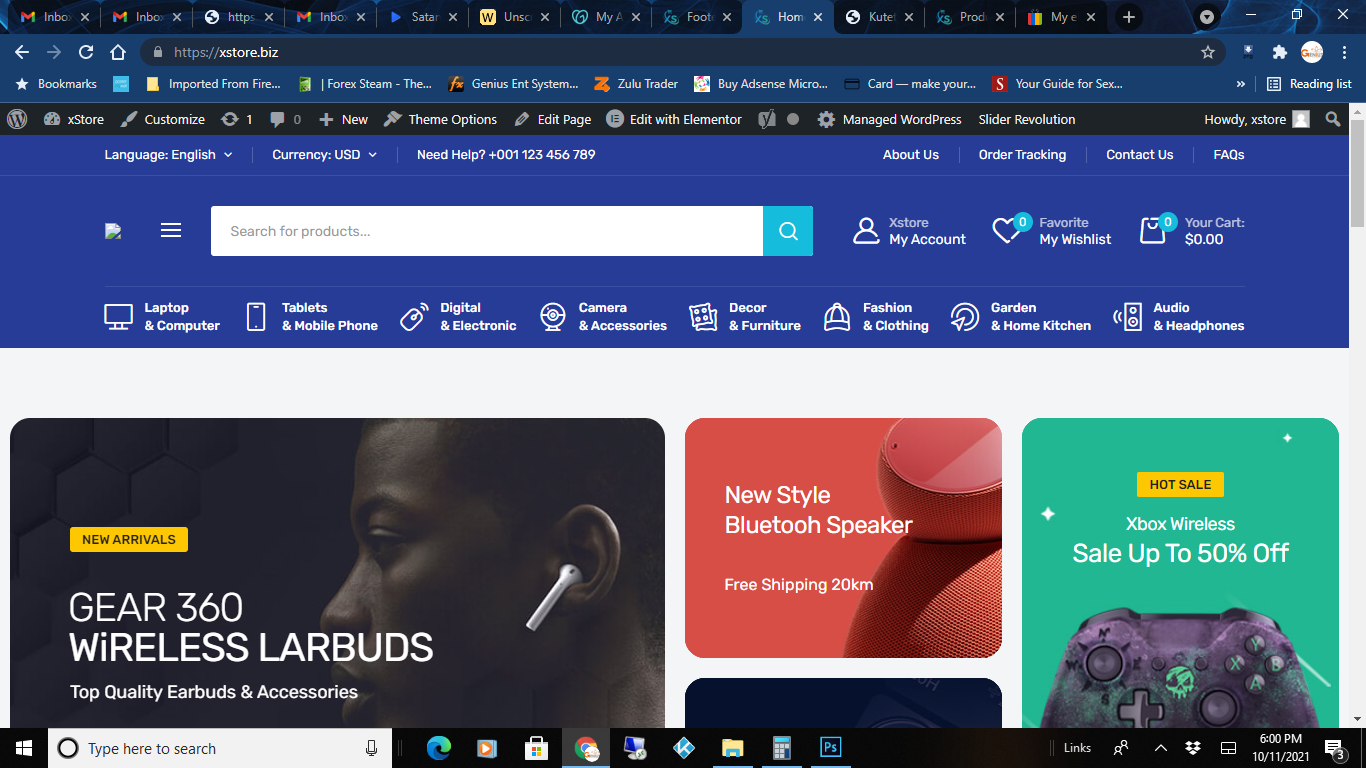The height and width of the screenshot is (768, 1366).
Task: Click the NEW ARRIVALS badge
Action: pyautogui.click(x=129, y=539)
